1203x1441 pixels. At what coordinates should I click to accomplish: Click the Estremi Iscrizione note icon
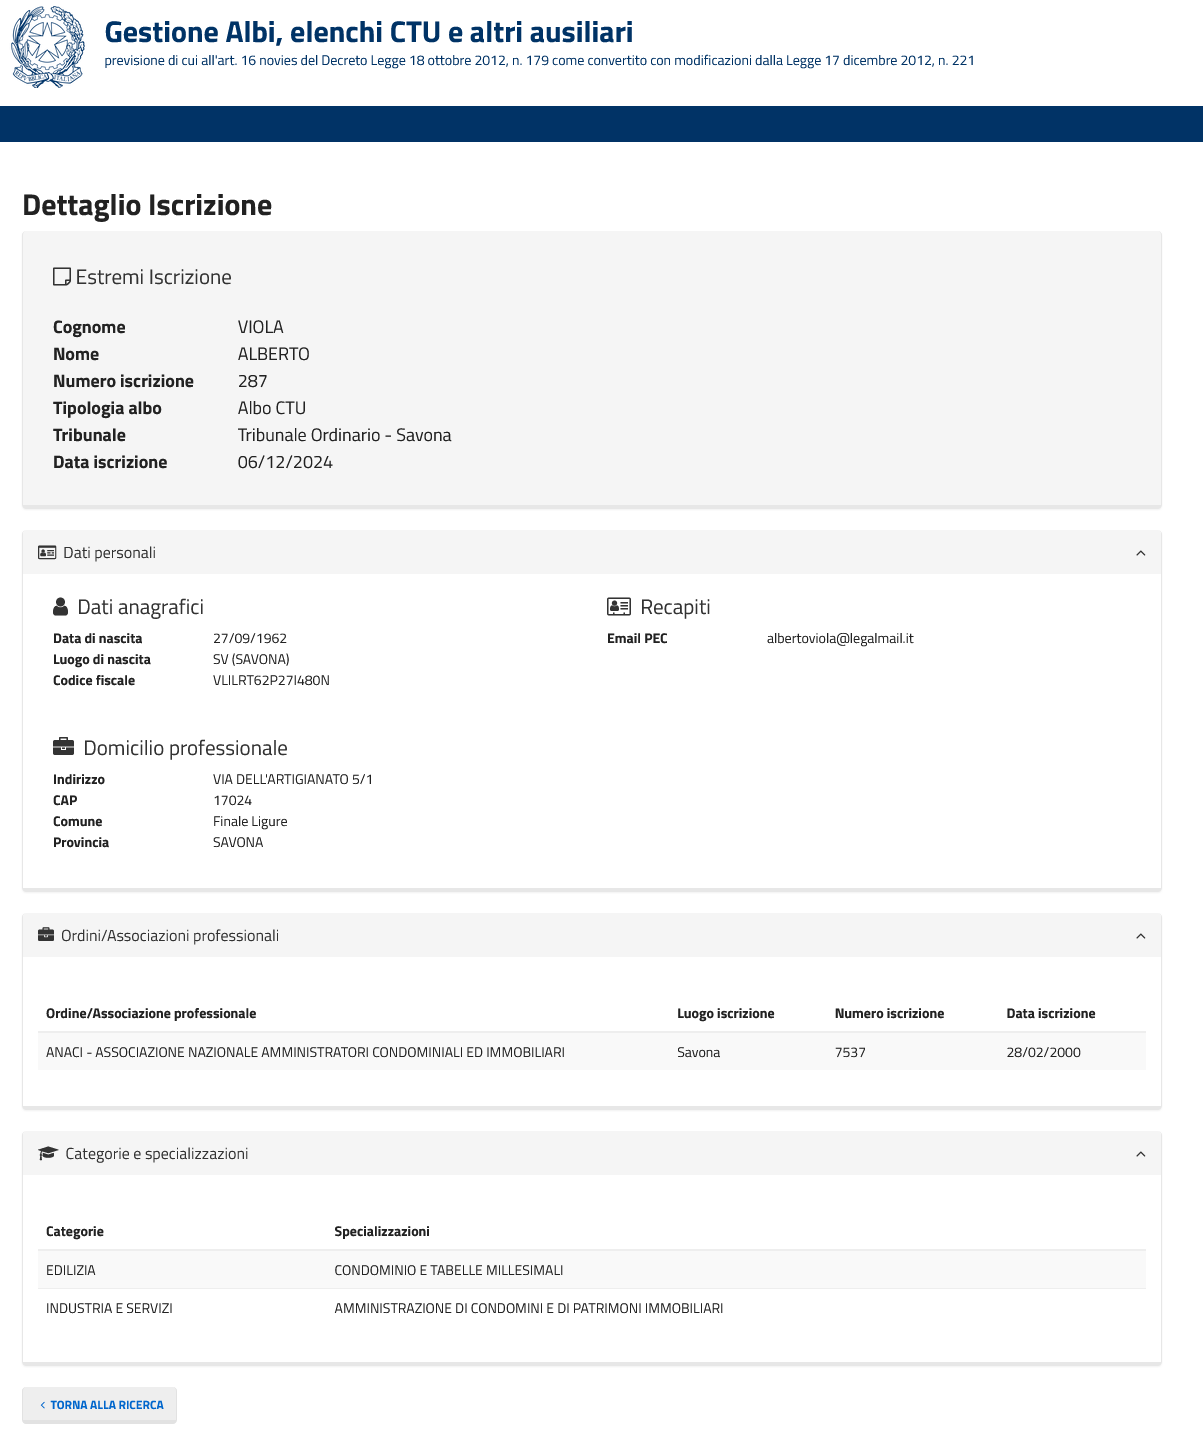coord(62,277)
